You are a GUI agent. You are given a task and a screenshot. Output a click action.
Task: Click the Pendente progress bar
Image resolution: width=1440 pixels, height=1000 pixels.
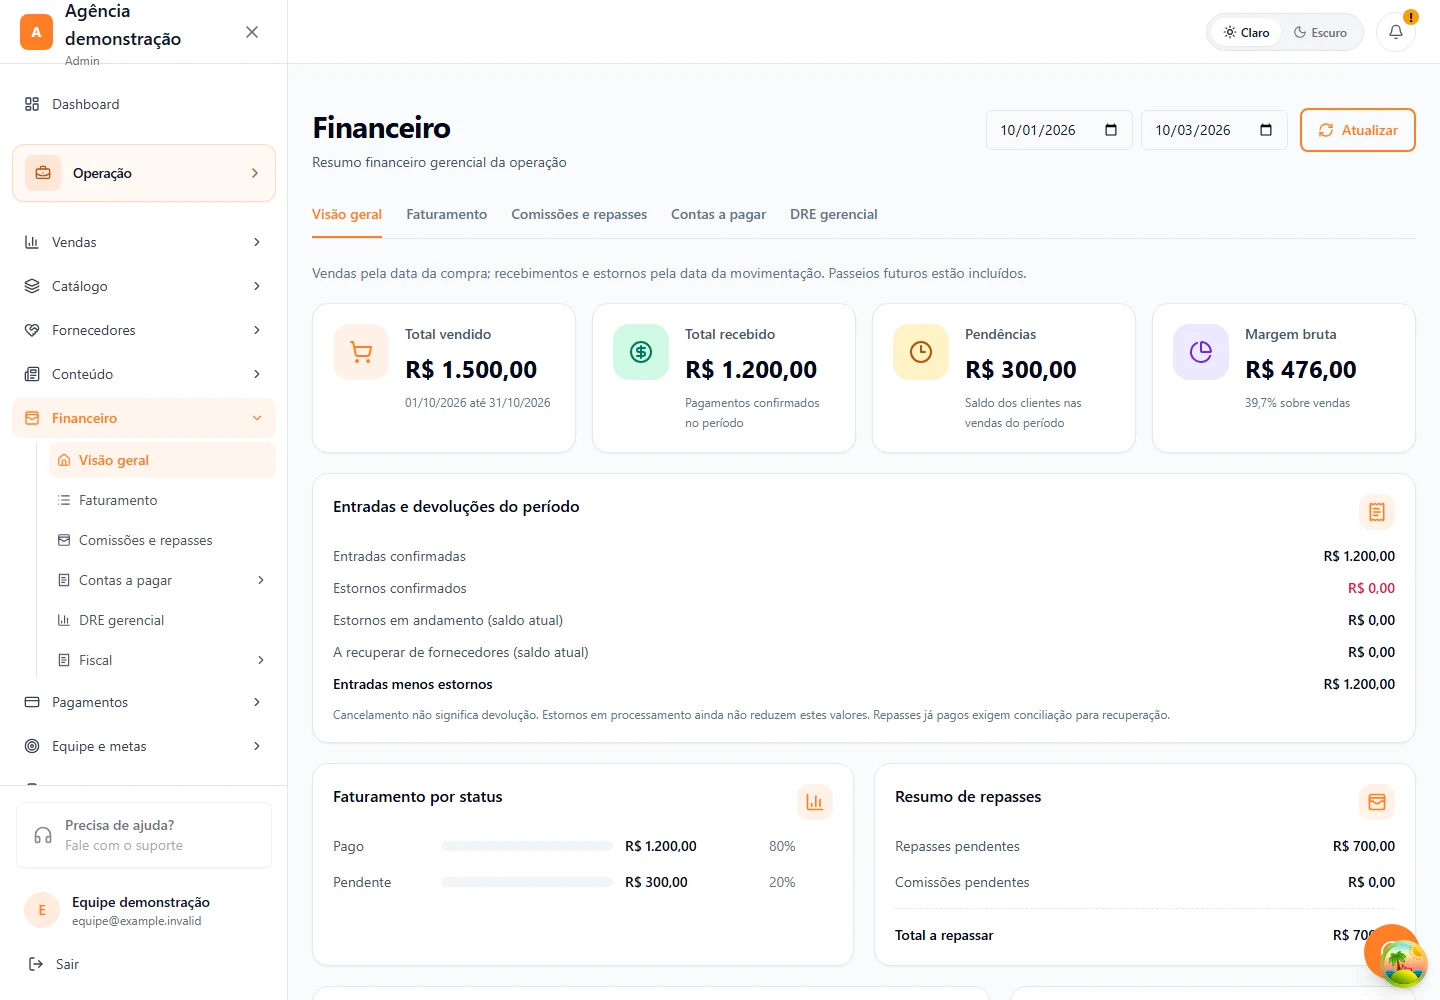(527, 882)
